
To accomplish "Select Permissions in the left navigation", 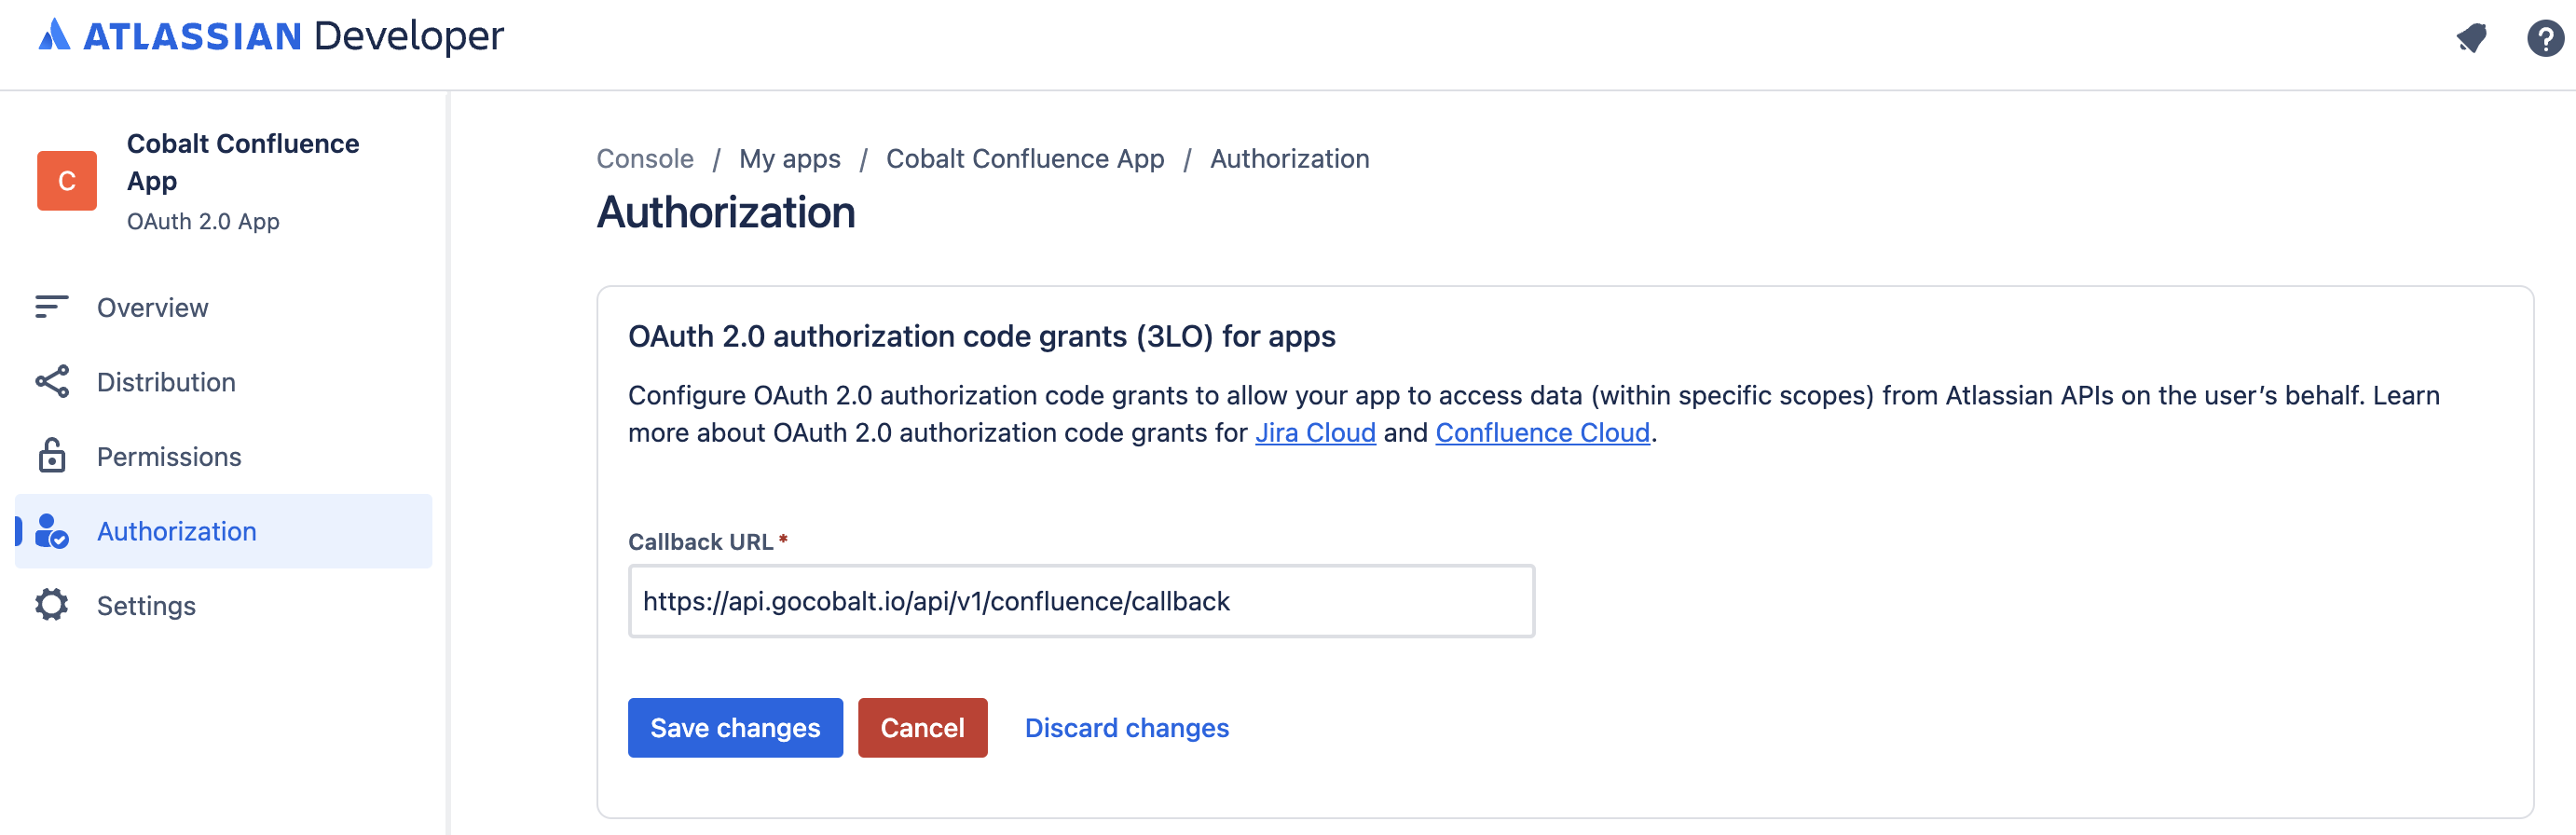I will (x=169, y=456).
